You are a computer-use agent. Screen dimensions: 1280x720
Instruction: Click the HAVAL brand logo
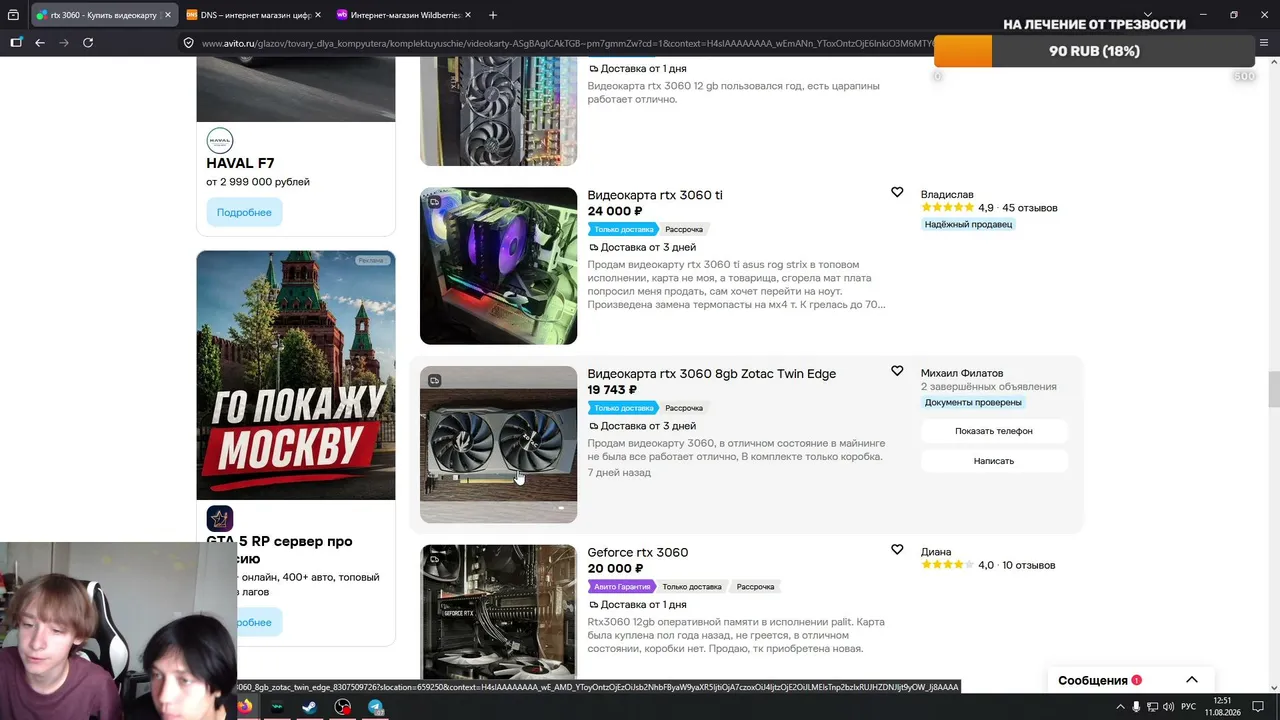220,141
